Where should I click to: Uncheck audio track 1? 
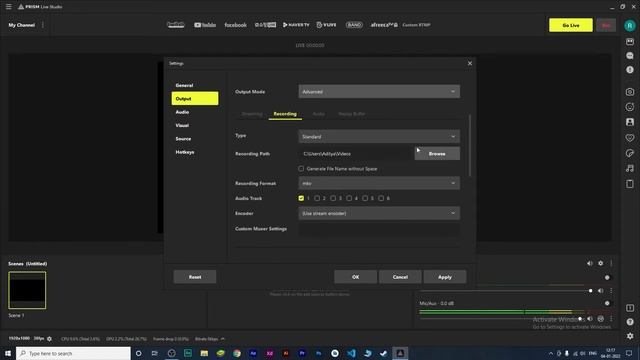coord(301,198)
